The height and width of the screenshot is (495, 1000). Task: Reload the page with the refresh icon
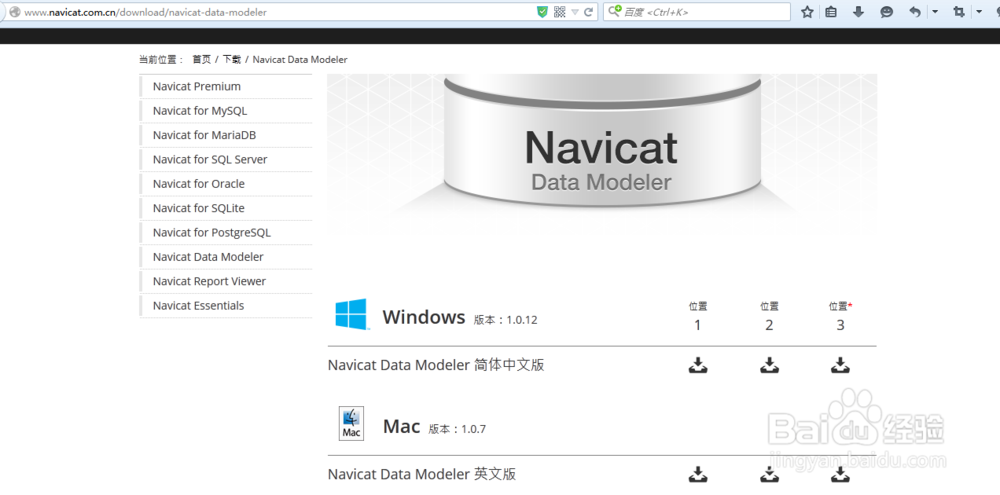588,11
